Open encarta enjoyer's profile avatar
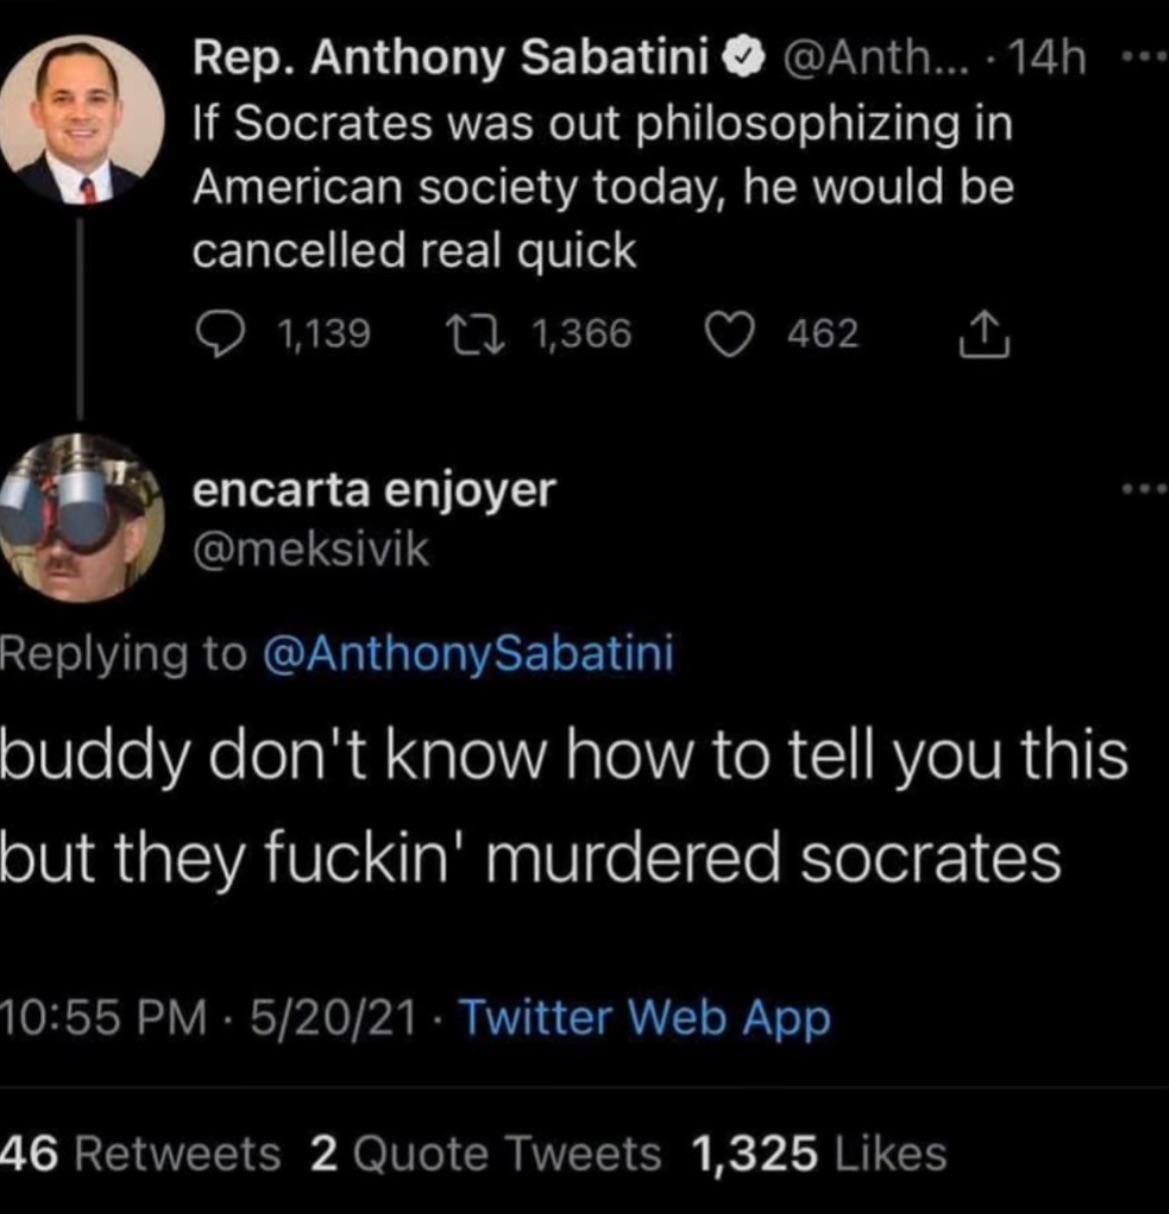Image resolution: width=1169 pixels, height=1214 pixels. pyautogui.click(x=82, y=519)
